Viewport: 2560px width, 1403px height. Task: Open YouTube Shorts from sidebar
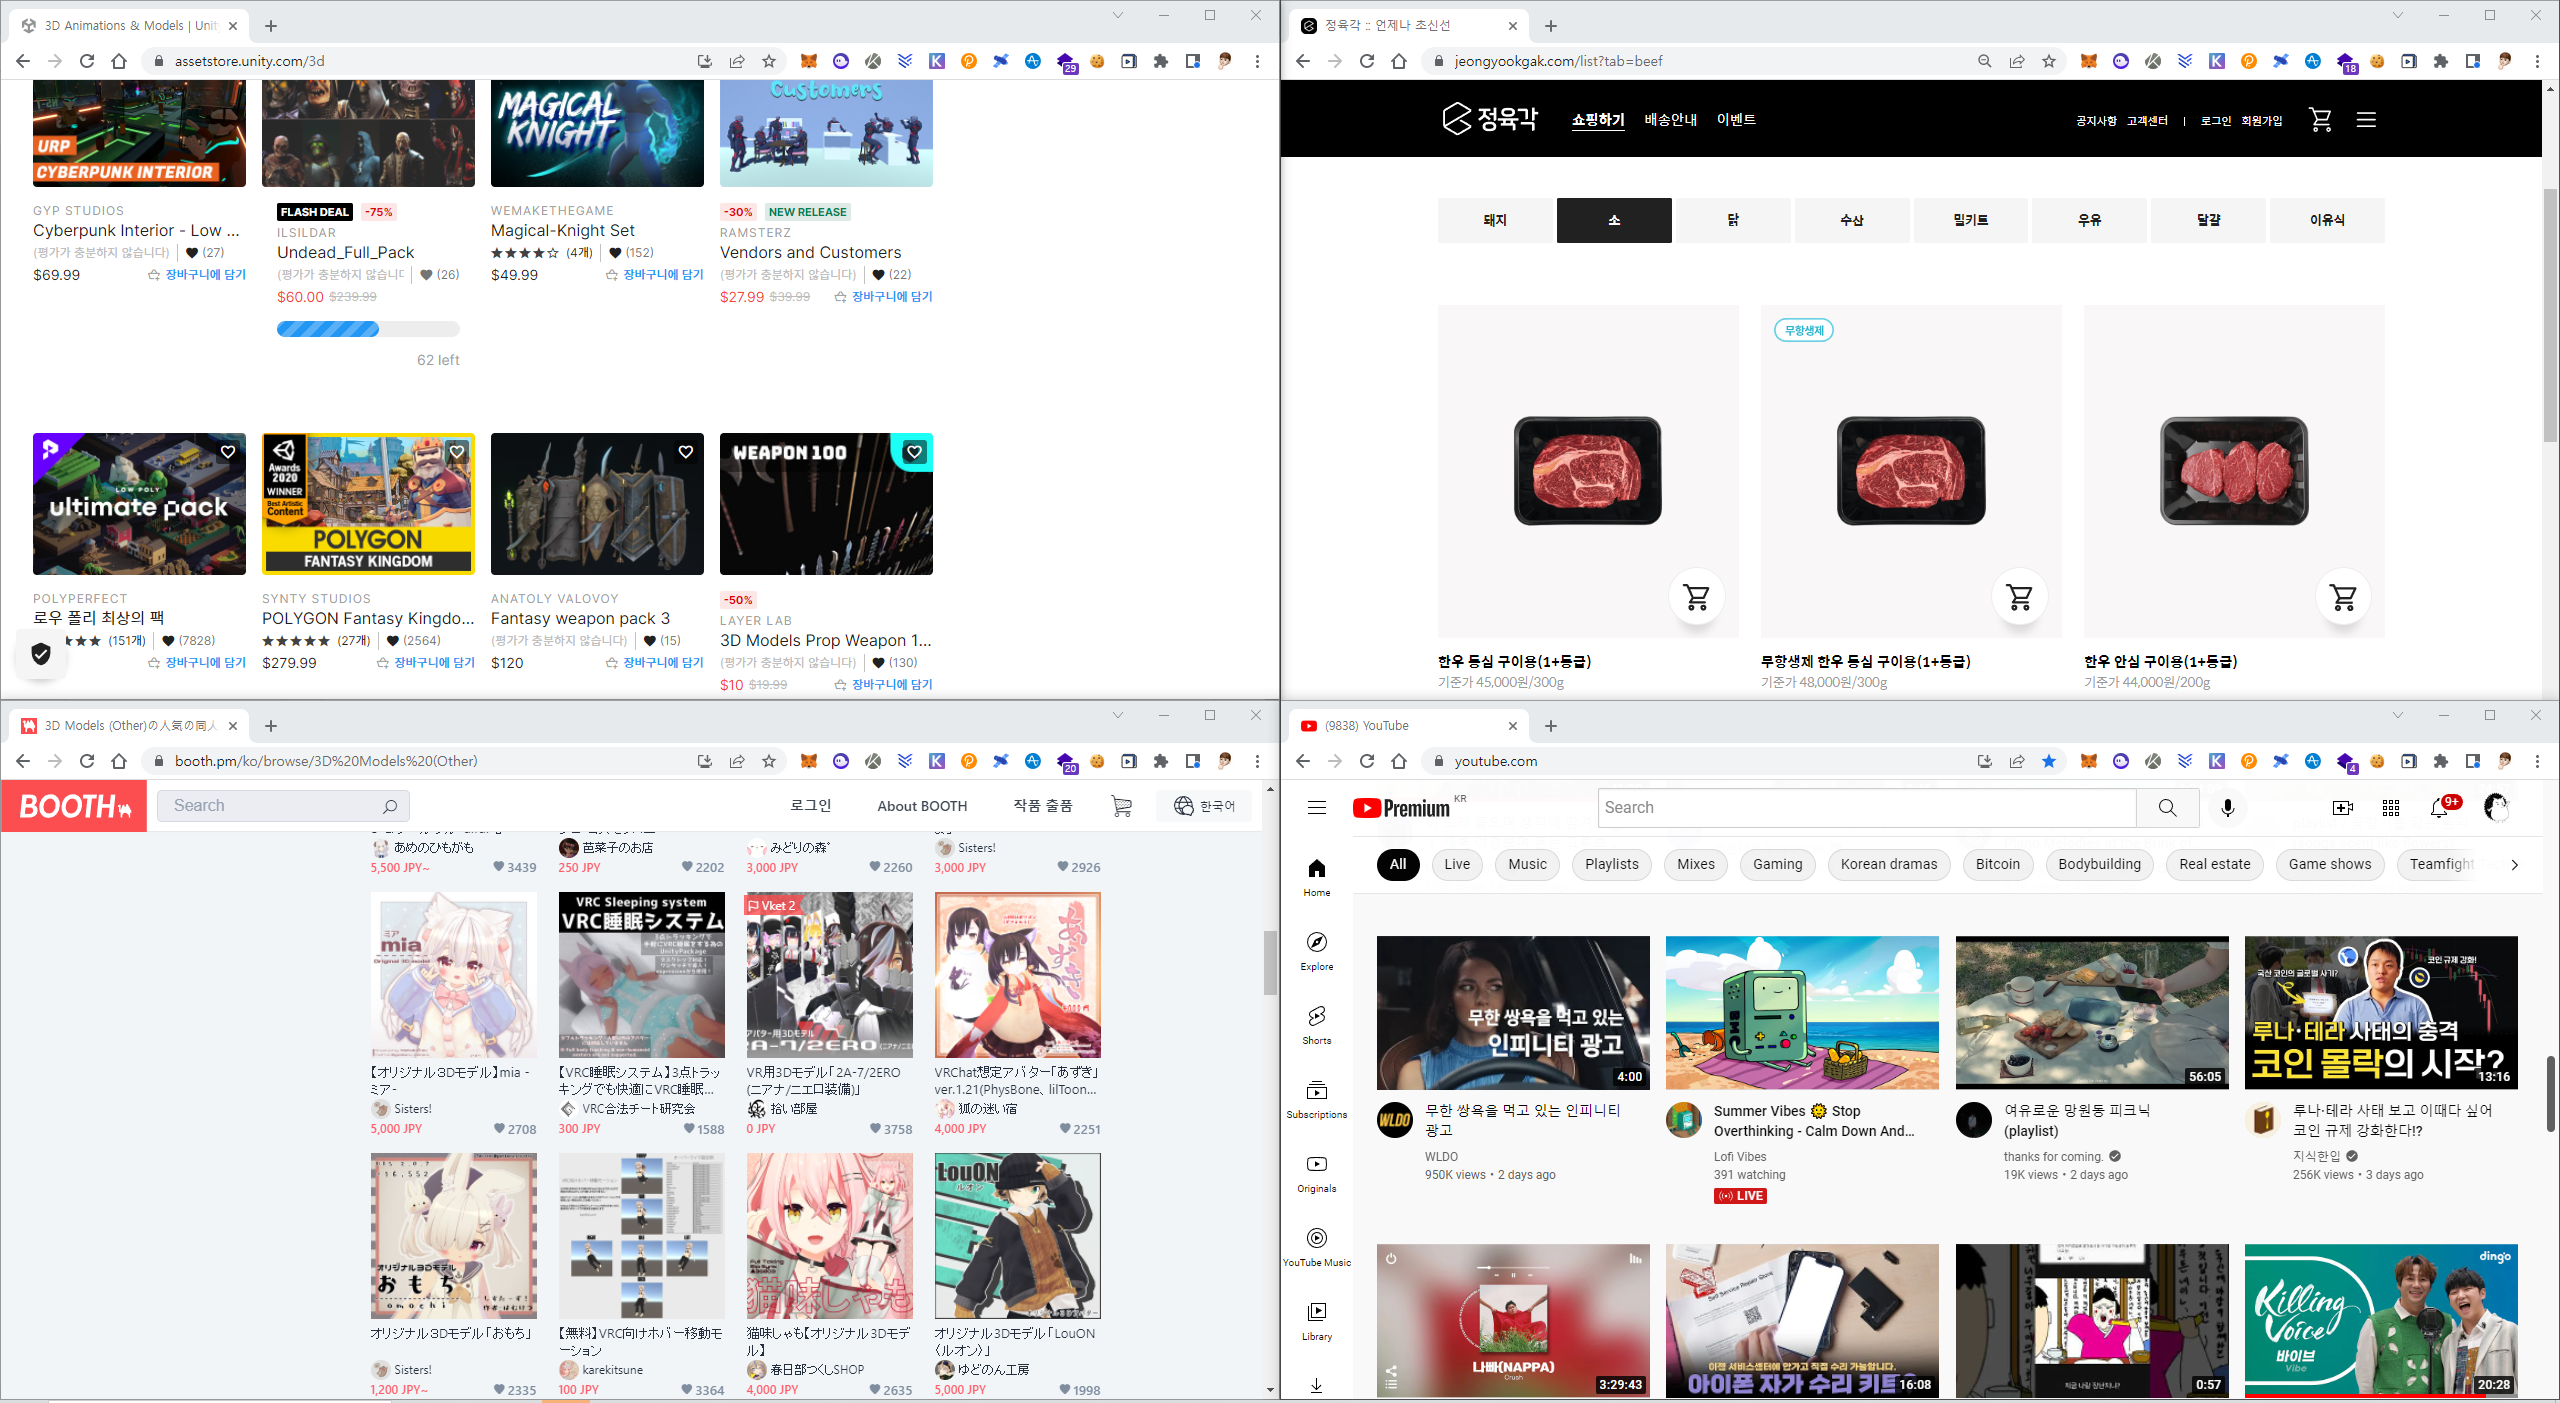[x=1316, y=1024]
